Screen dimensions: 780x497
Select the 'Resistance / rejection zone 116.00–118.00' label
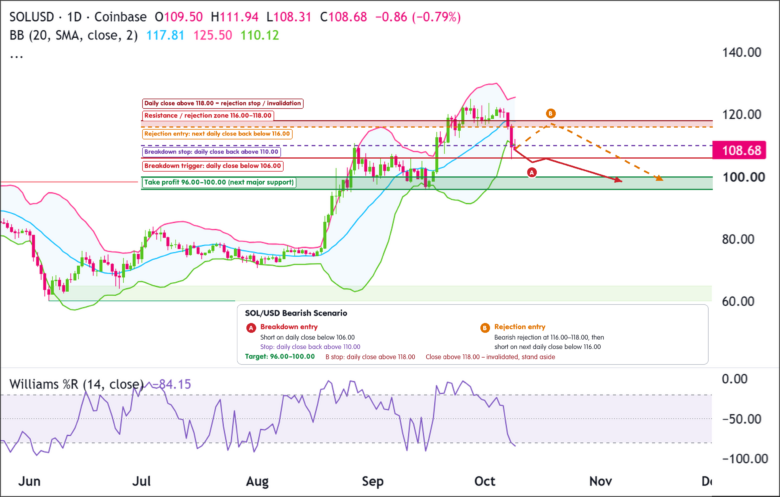[x=208, y=115]
